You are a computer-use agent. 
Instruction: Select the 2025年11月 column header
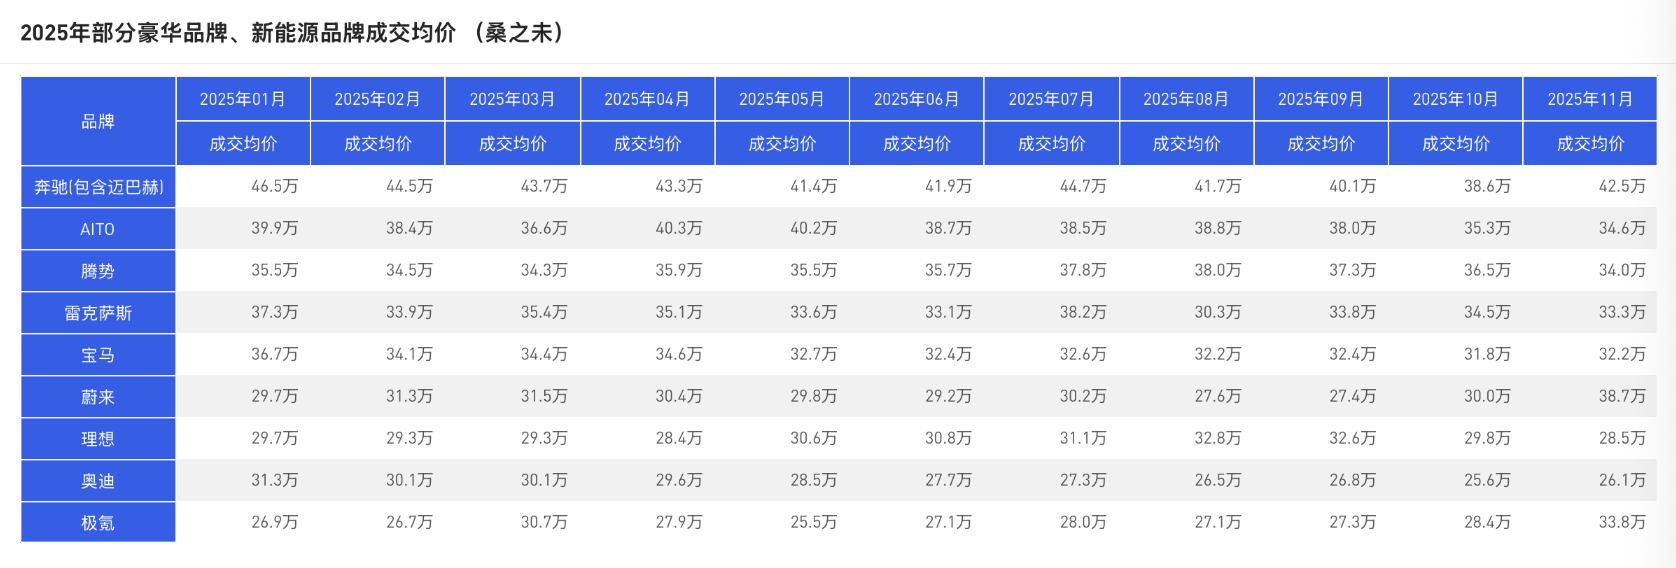[1590, 99]
